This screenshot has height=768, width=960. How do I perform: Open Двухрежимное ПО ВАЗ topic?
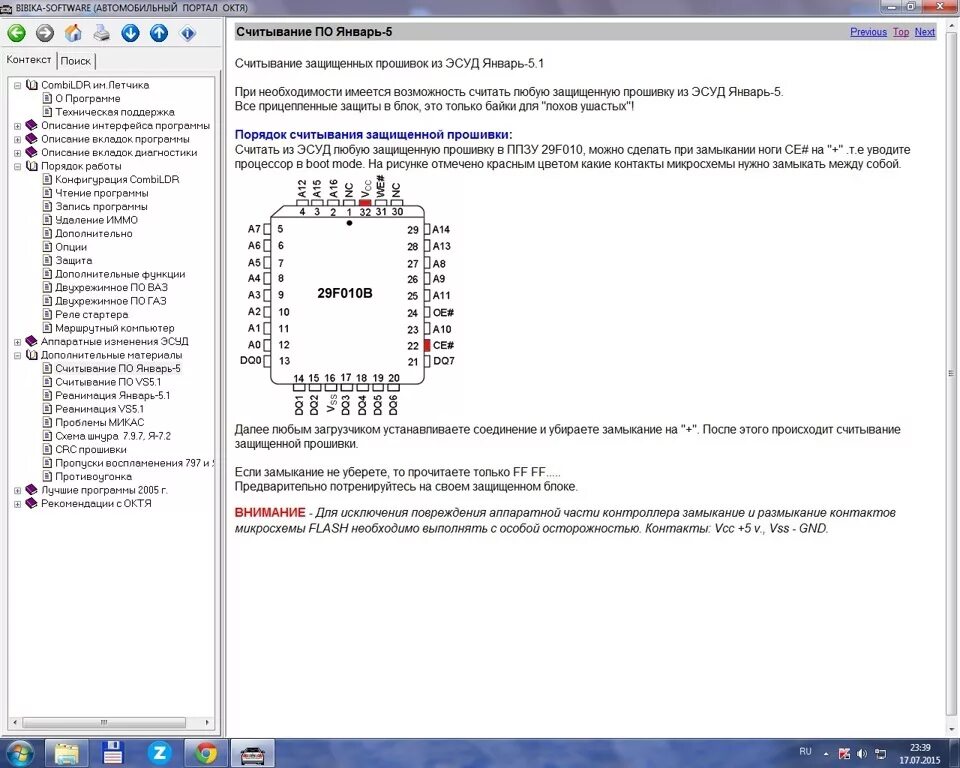click(111, 287)
